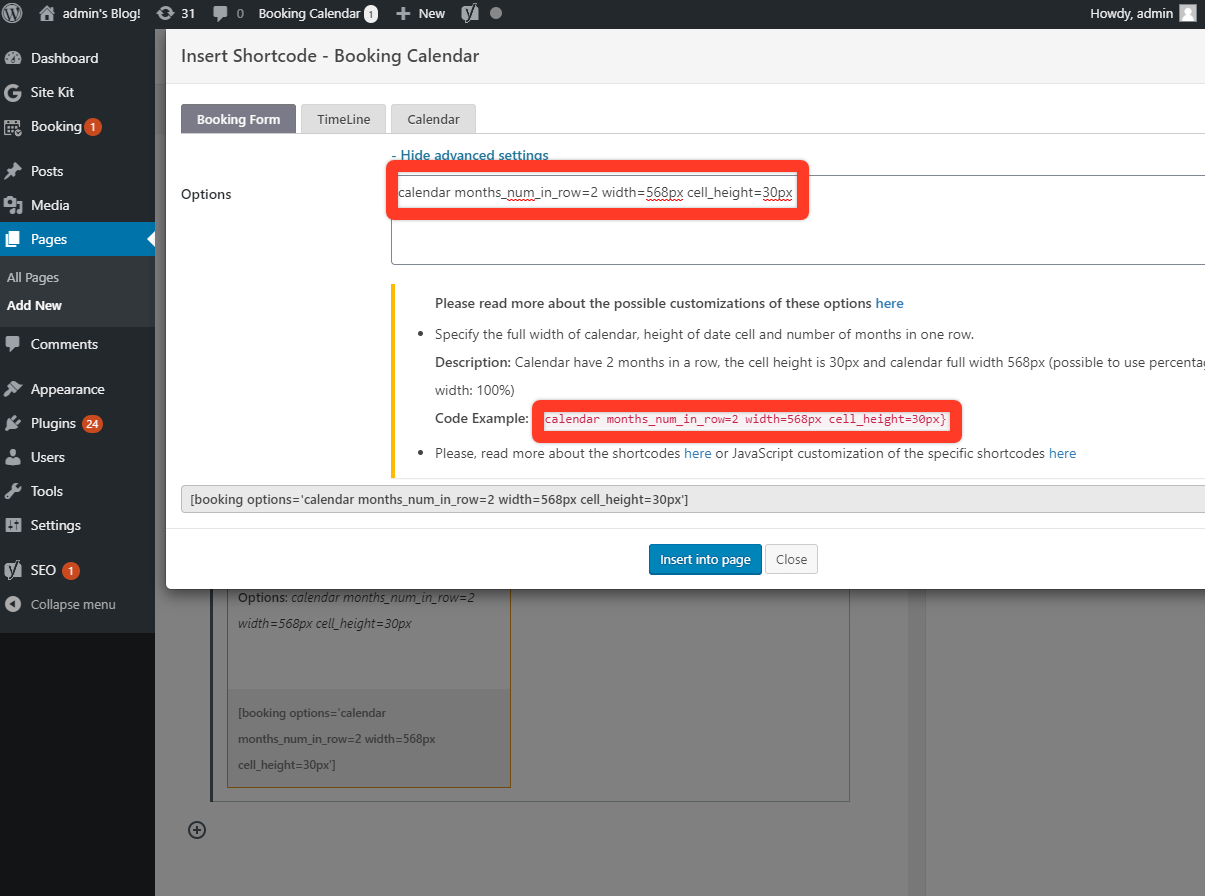Hide advanced settings

470,155
